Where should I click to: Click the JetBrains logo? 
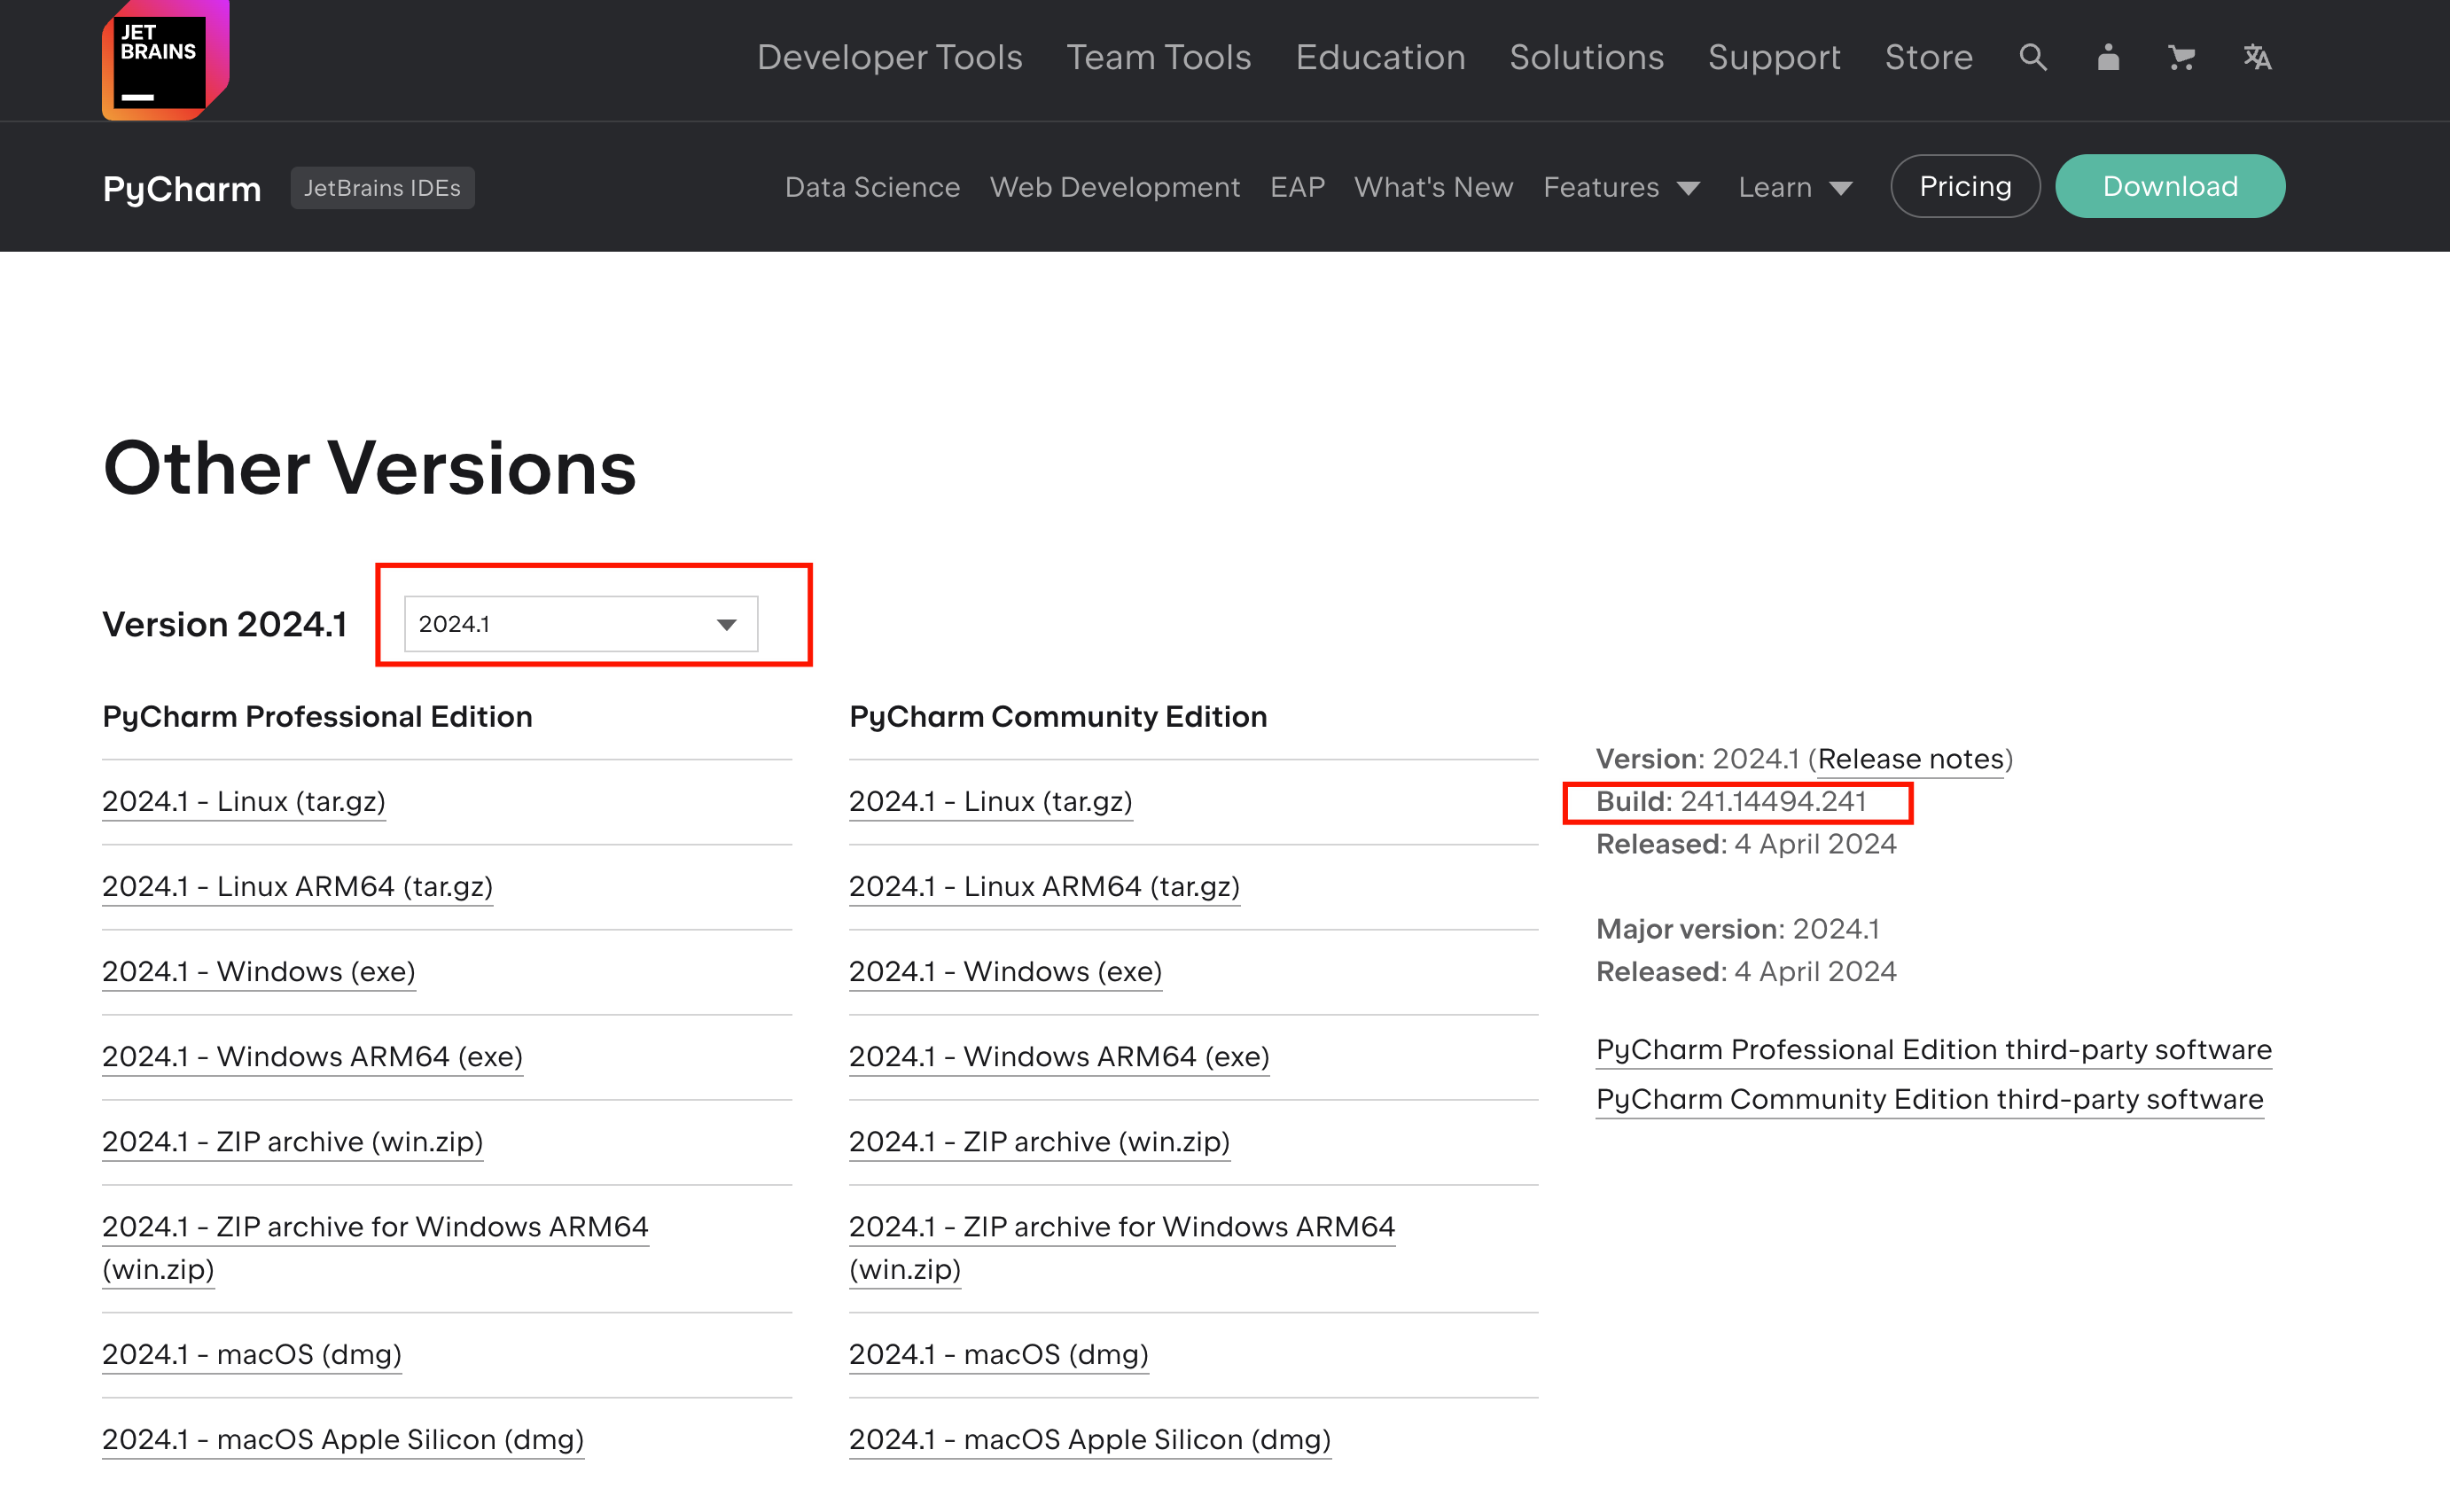coord(164,60)
